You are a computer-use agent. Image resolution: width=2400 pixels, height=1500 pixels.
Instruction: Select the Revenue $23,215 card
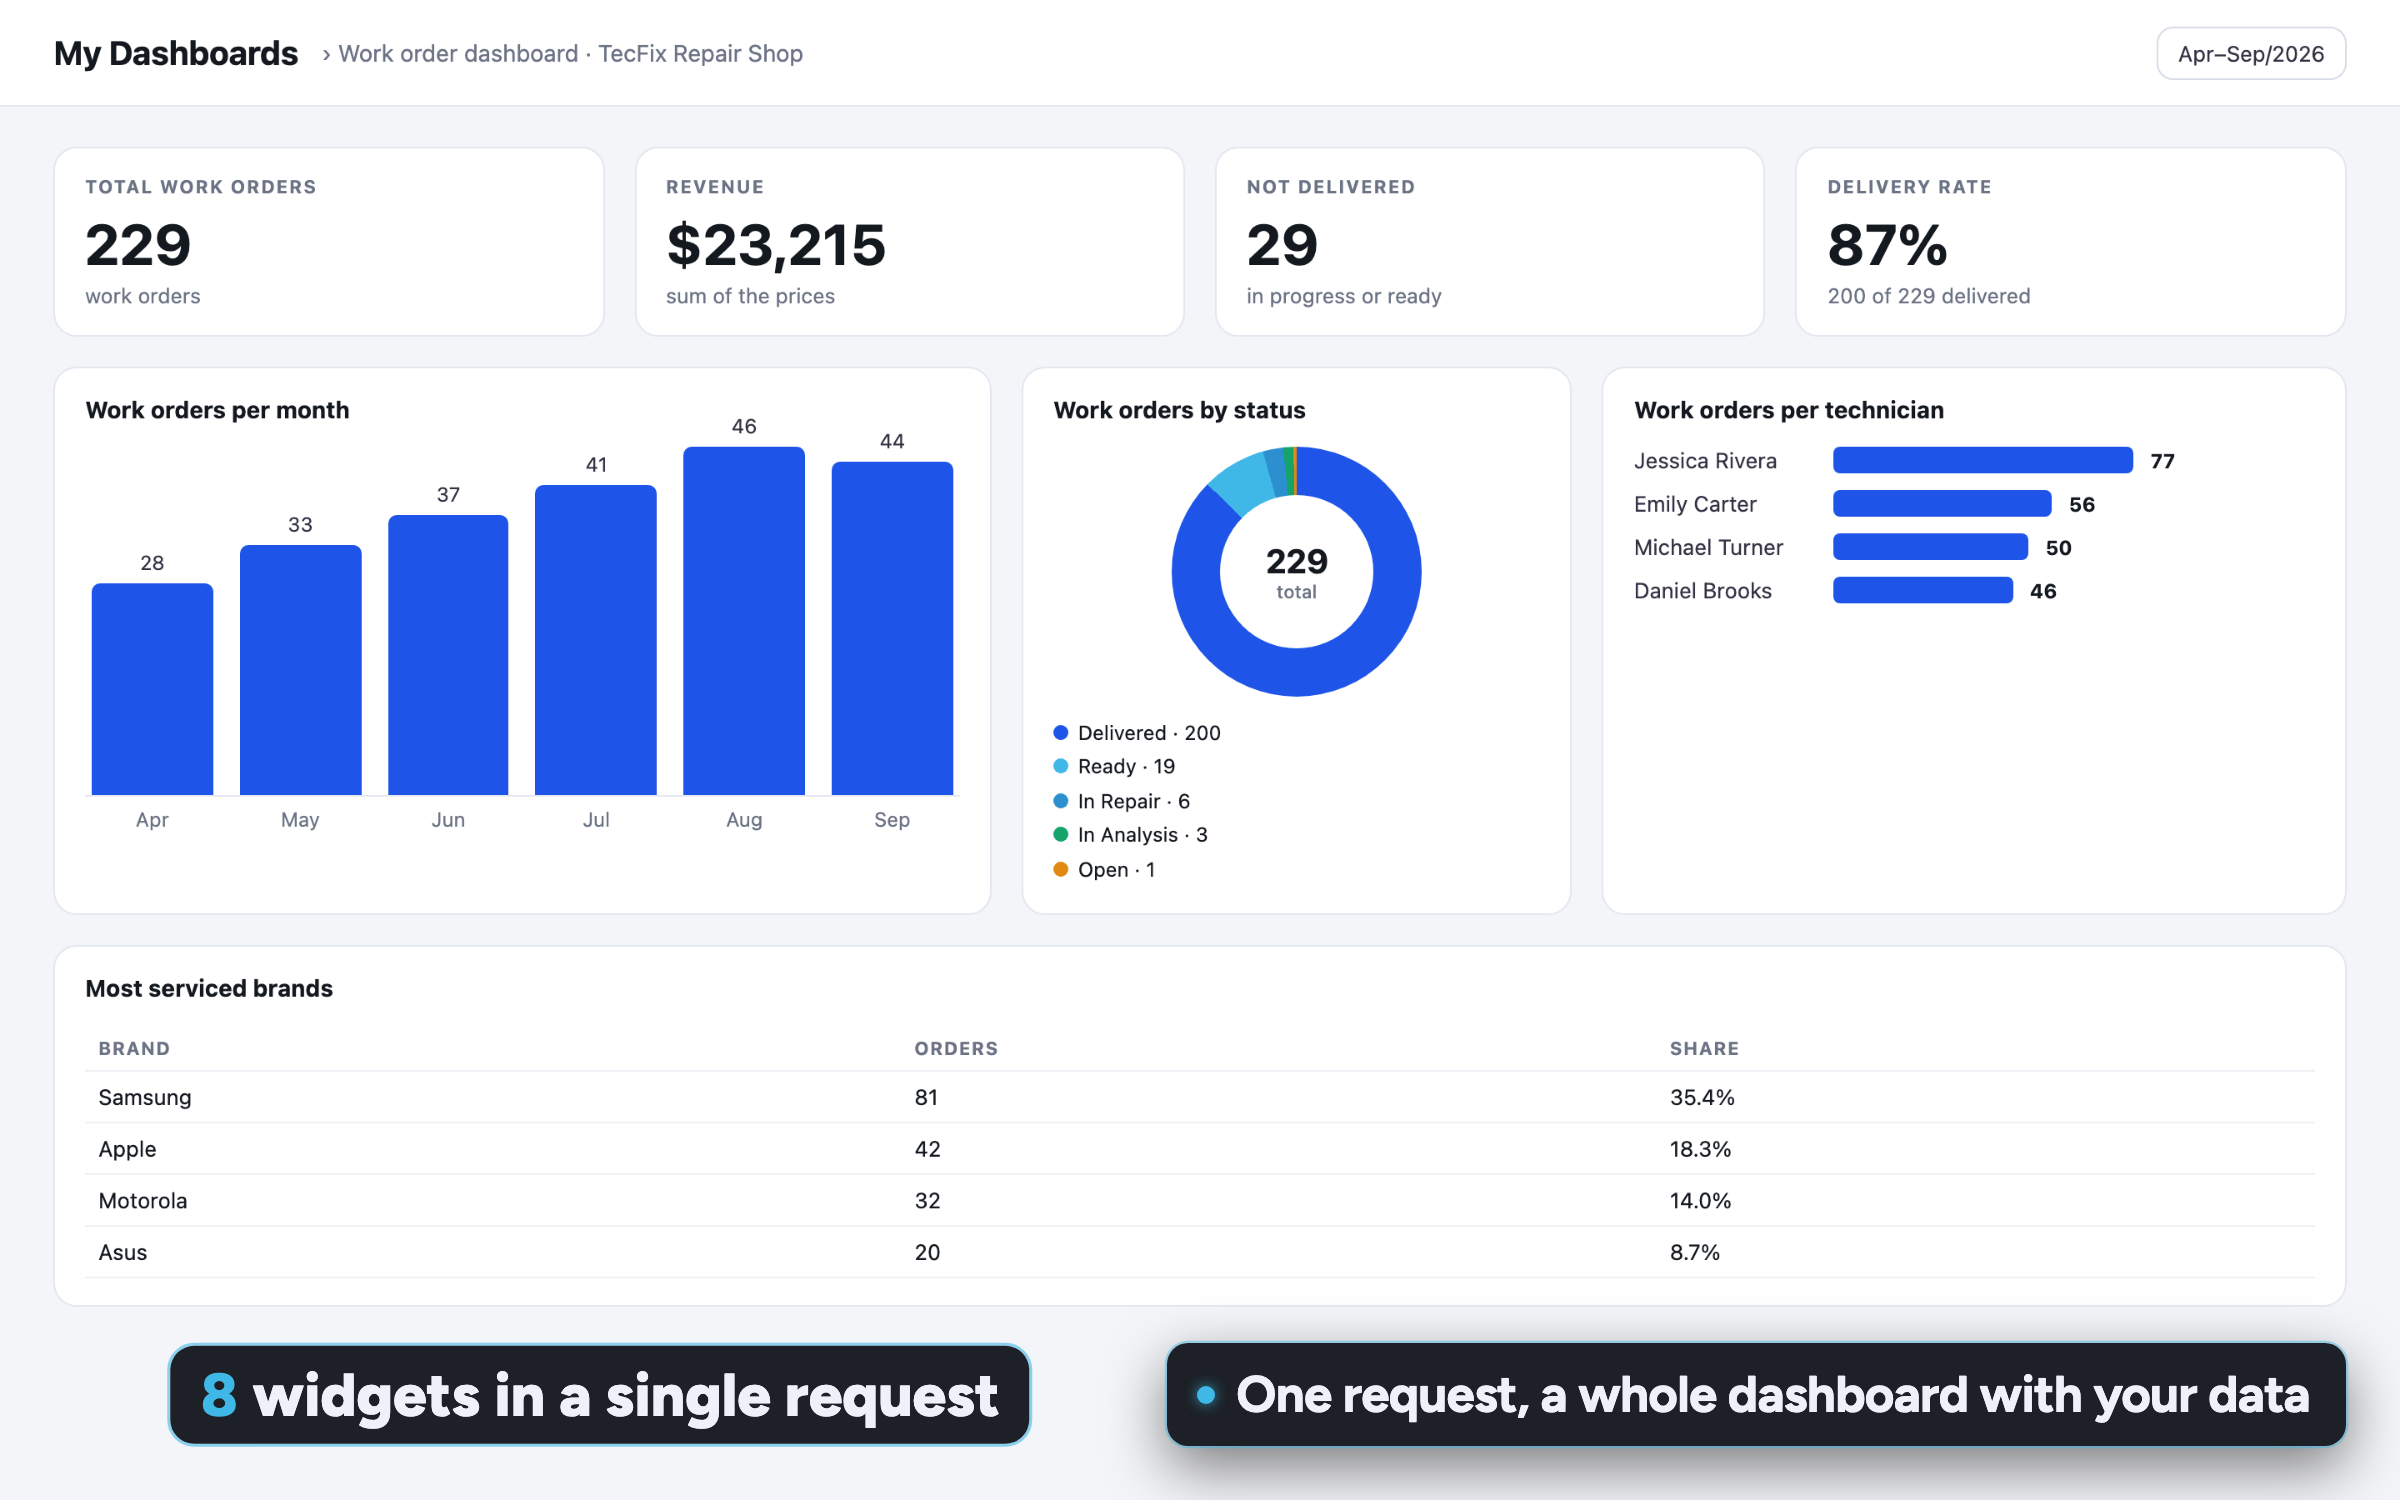coord(910,242)
